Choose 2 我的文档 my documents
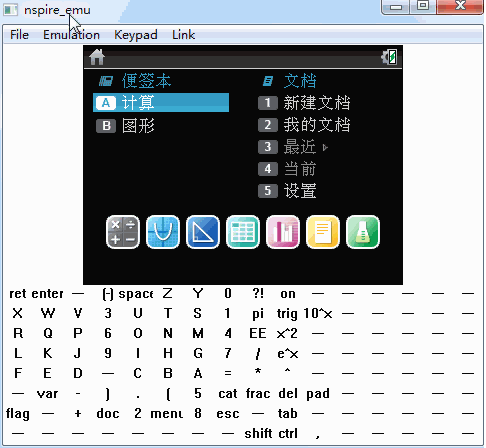The image size is (486, 448). coord(304,125)
